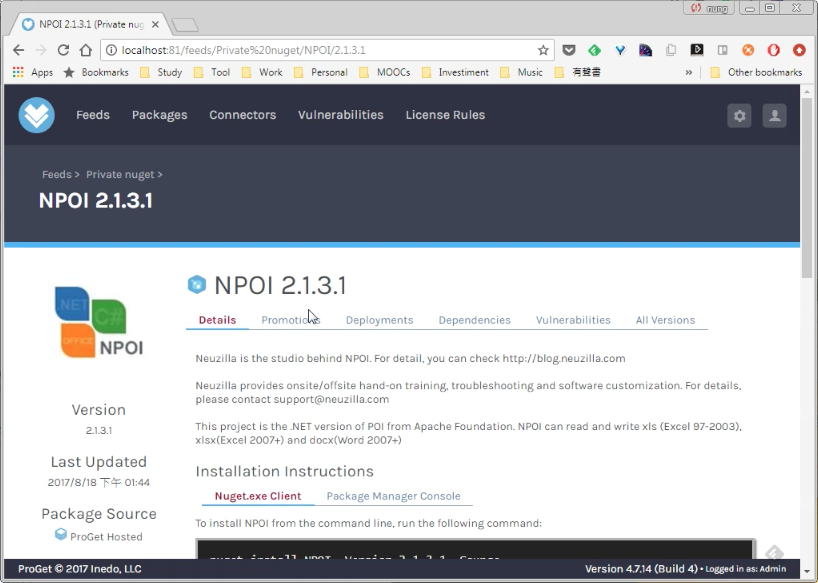Image resolution: width=818 pixels, height=583 pixels.
Task: Open a new browser tab
Action: tap(185, 25)
